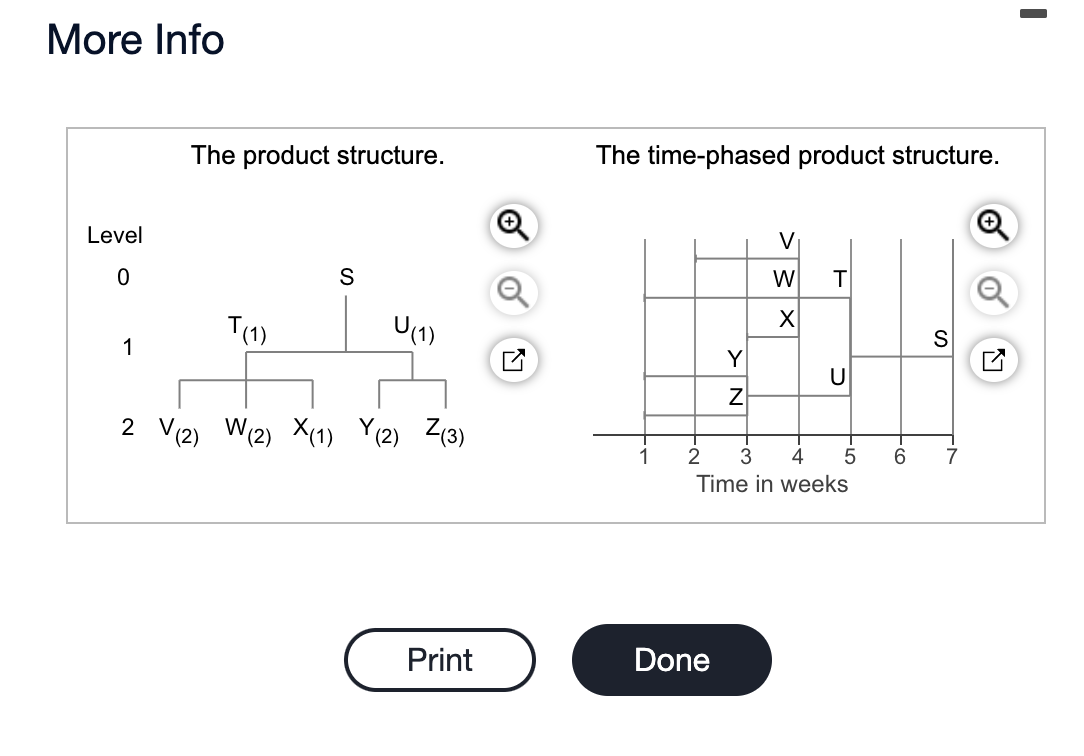1084x756 pixels.
Task: Click the W bar in the time-phased chart
Action: (x=783, y=280)
